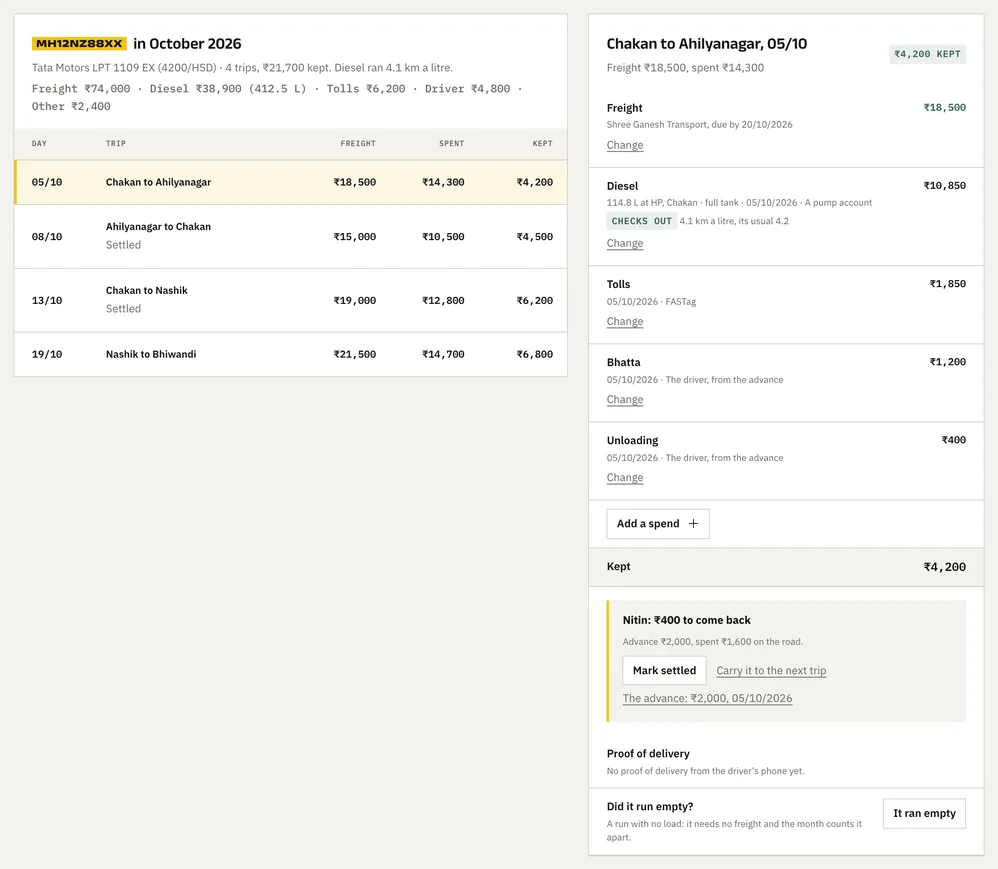Image resolution: width=998 pixels, height=869 pixels.
Task: Click Shree Ganesh Transport due date text
Action: point(699,124)
